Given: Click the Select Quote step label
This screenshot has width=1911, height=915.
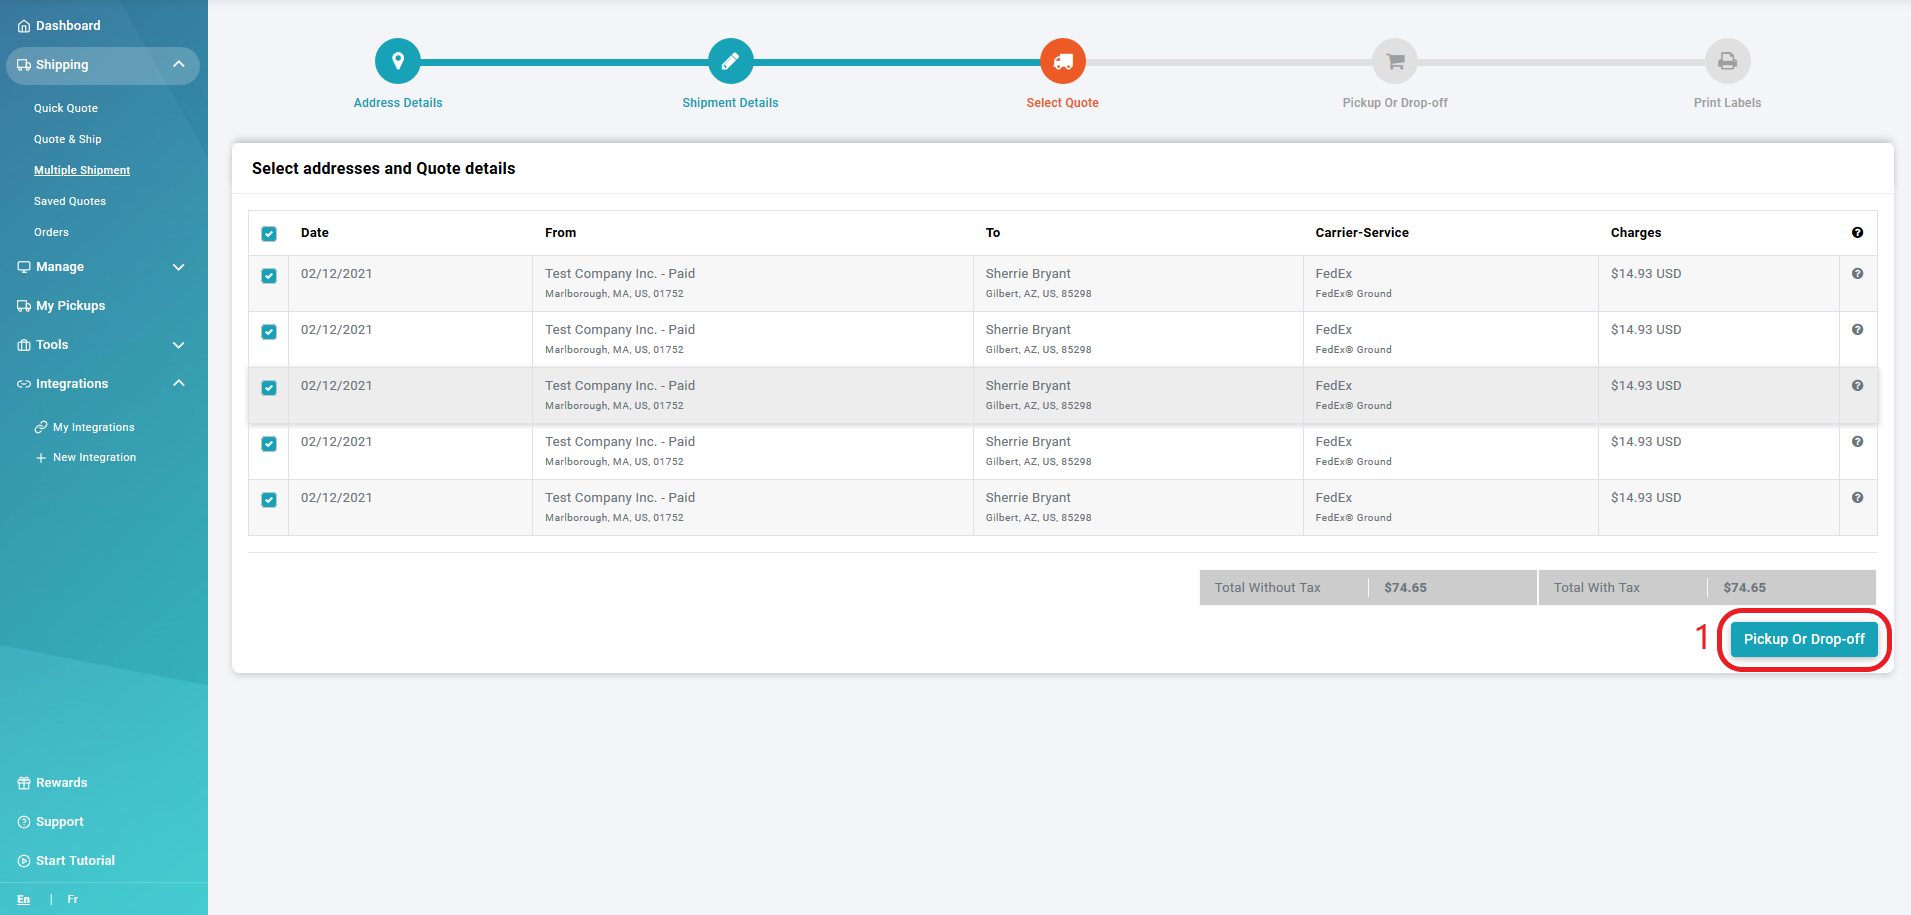Looking at the screenshot, I should tap(1062, 103).
